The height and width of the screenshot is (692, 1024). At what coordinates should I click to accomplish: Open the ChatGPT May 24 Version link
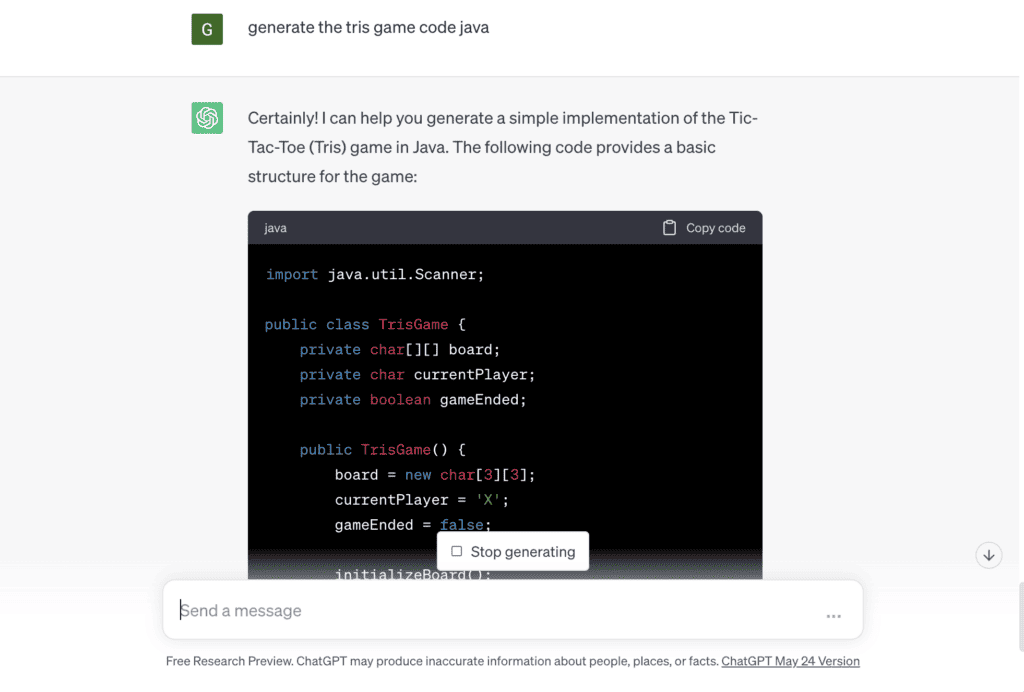coord(790,661)
